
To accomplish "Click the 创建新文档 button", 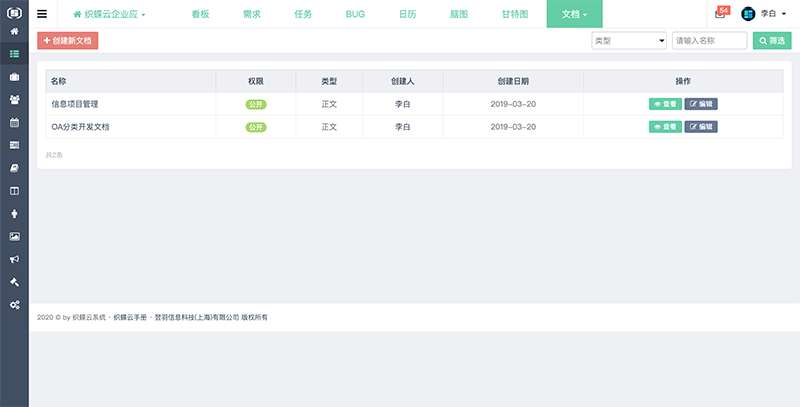I will pyautogui.click(x=68, y=41).
